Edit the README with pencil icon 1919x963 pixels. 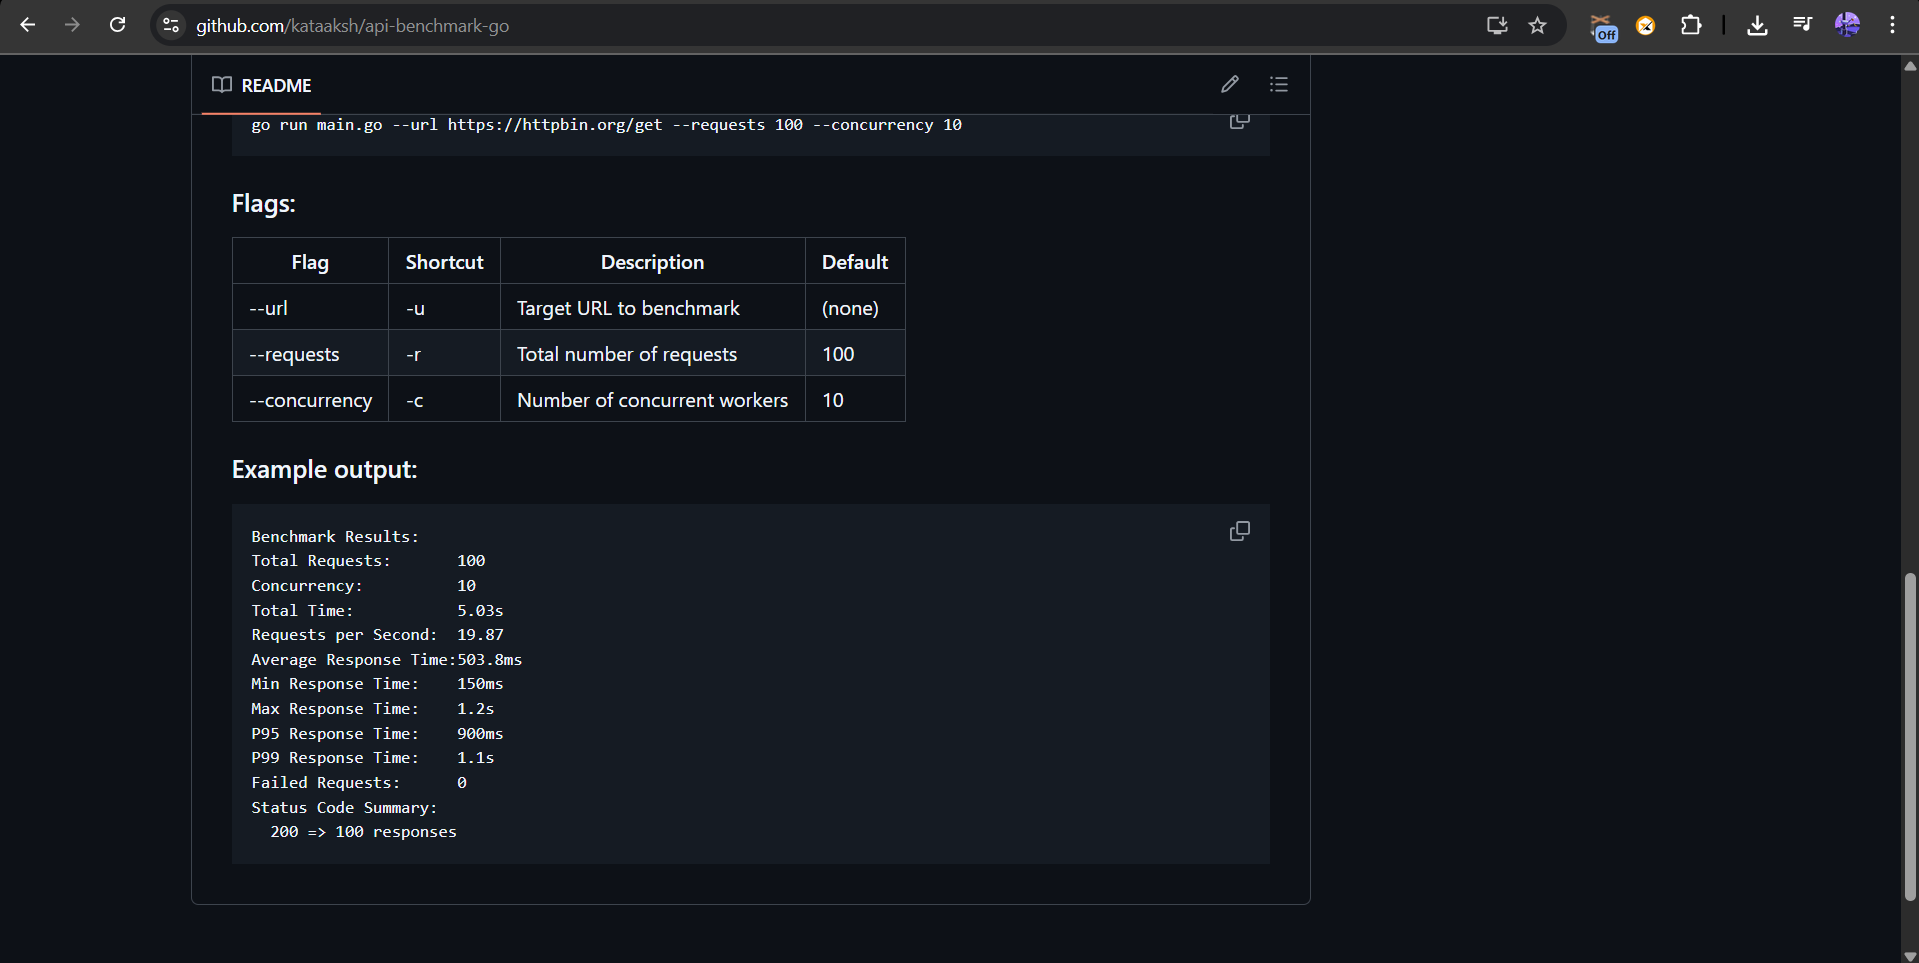1229,84
